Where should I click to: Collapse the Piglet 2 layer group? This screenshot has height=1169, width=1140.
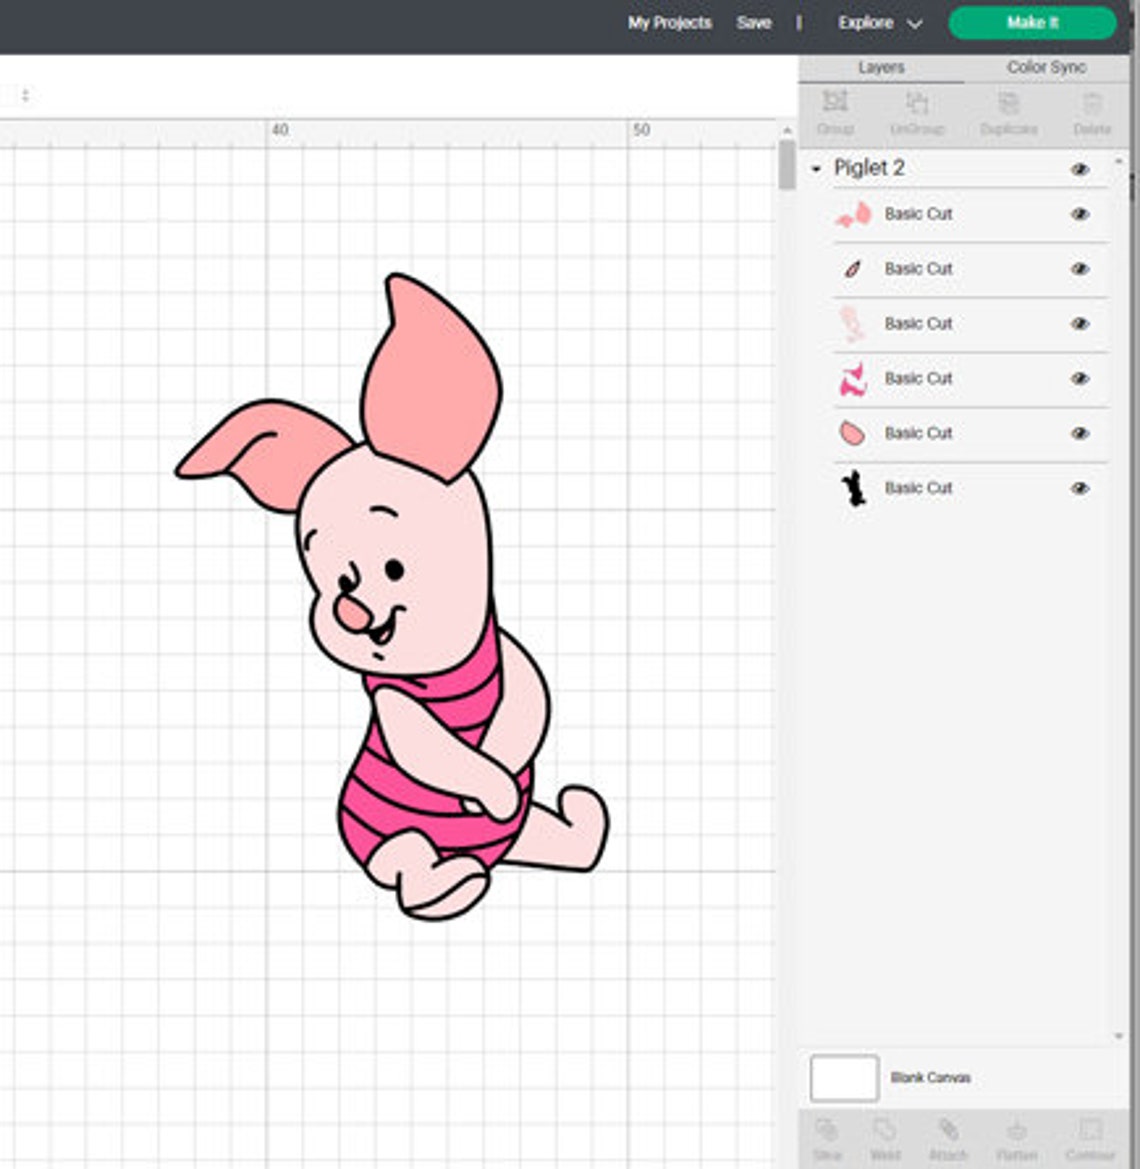[x=816, y=169]
